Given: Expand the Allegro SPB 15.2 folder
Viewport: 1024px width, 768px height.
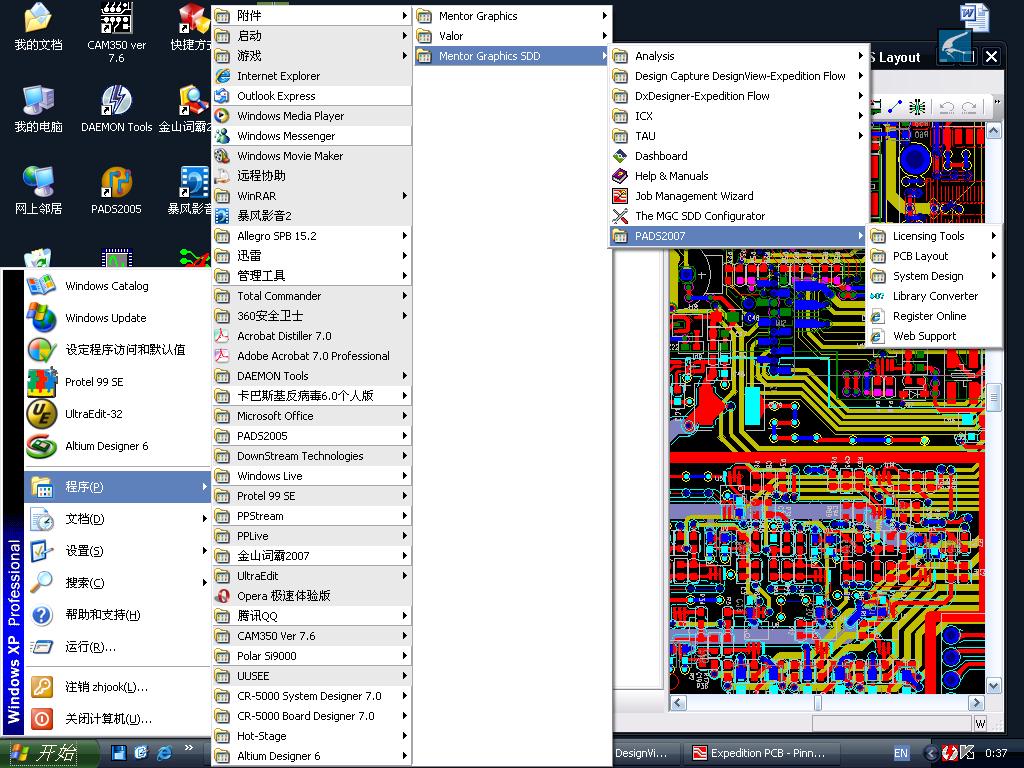Looking at the screenshot, I should 312,236.
